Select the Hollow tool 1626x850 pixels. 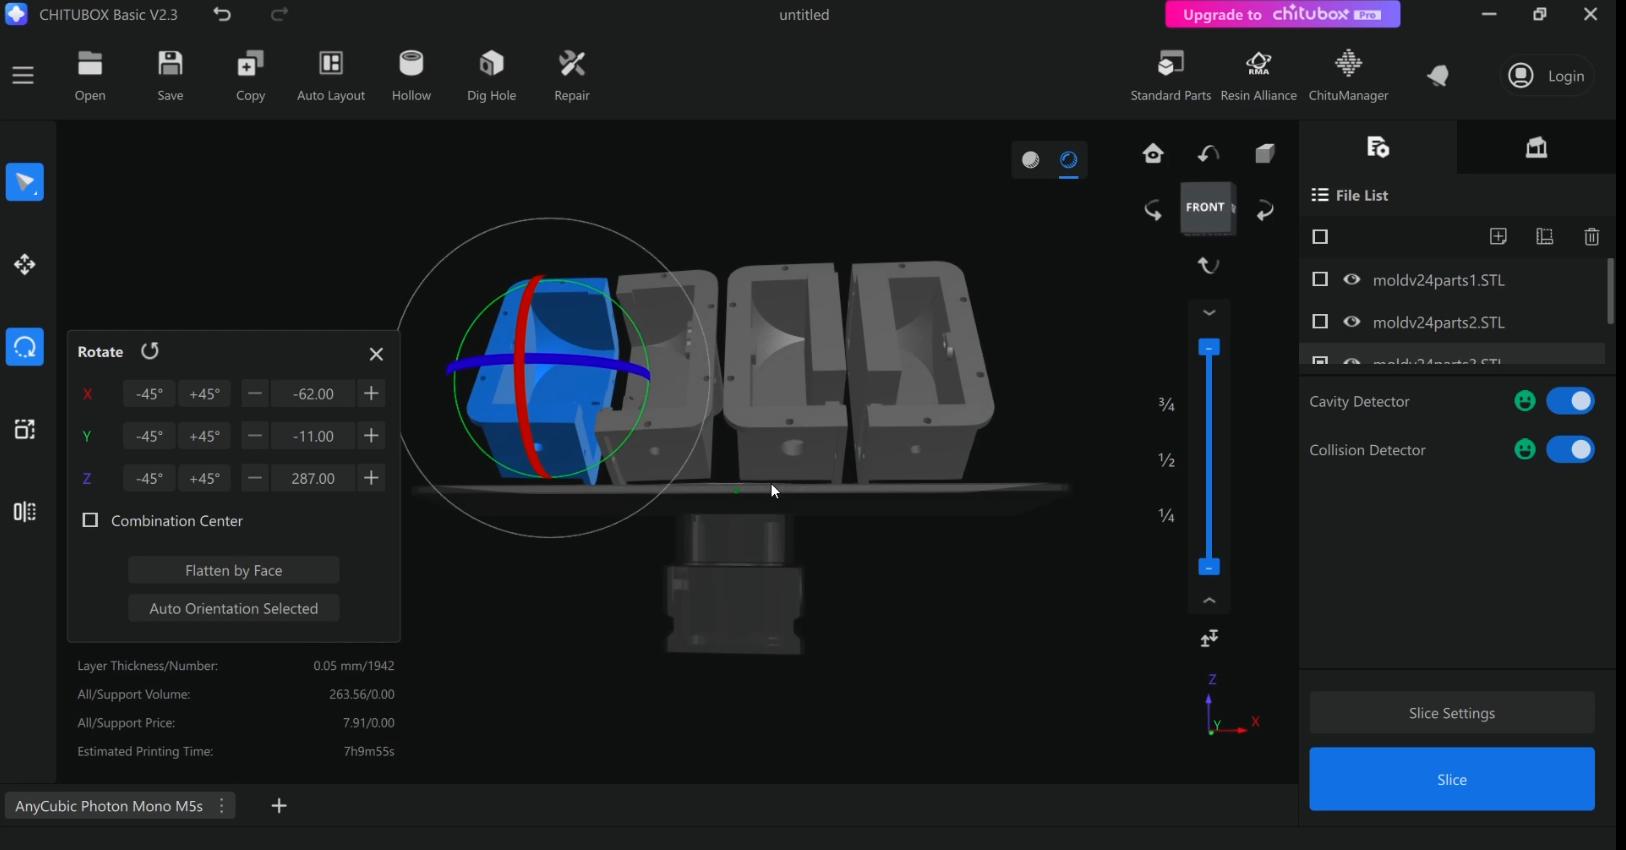click(411, 75)
